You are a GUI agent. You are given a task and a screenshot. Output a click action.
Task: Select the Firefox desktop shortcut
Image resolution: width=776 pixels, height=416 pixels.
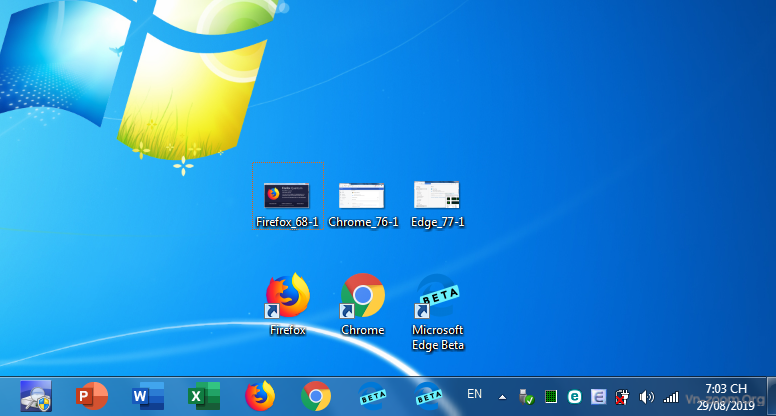(288, 304)
